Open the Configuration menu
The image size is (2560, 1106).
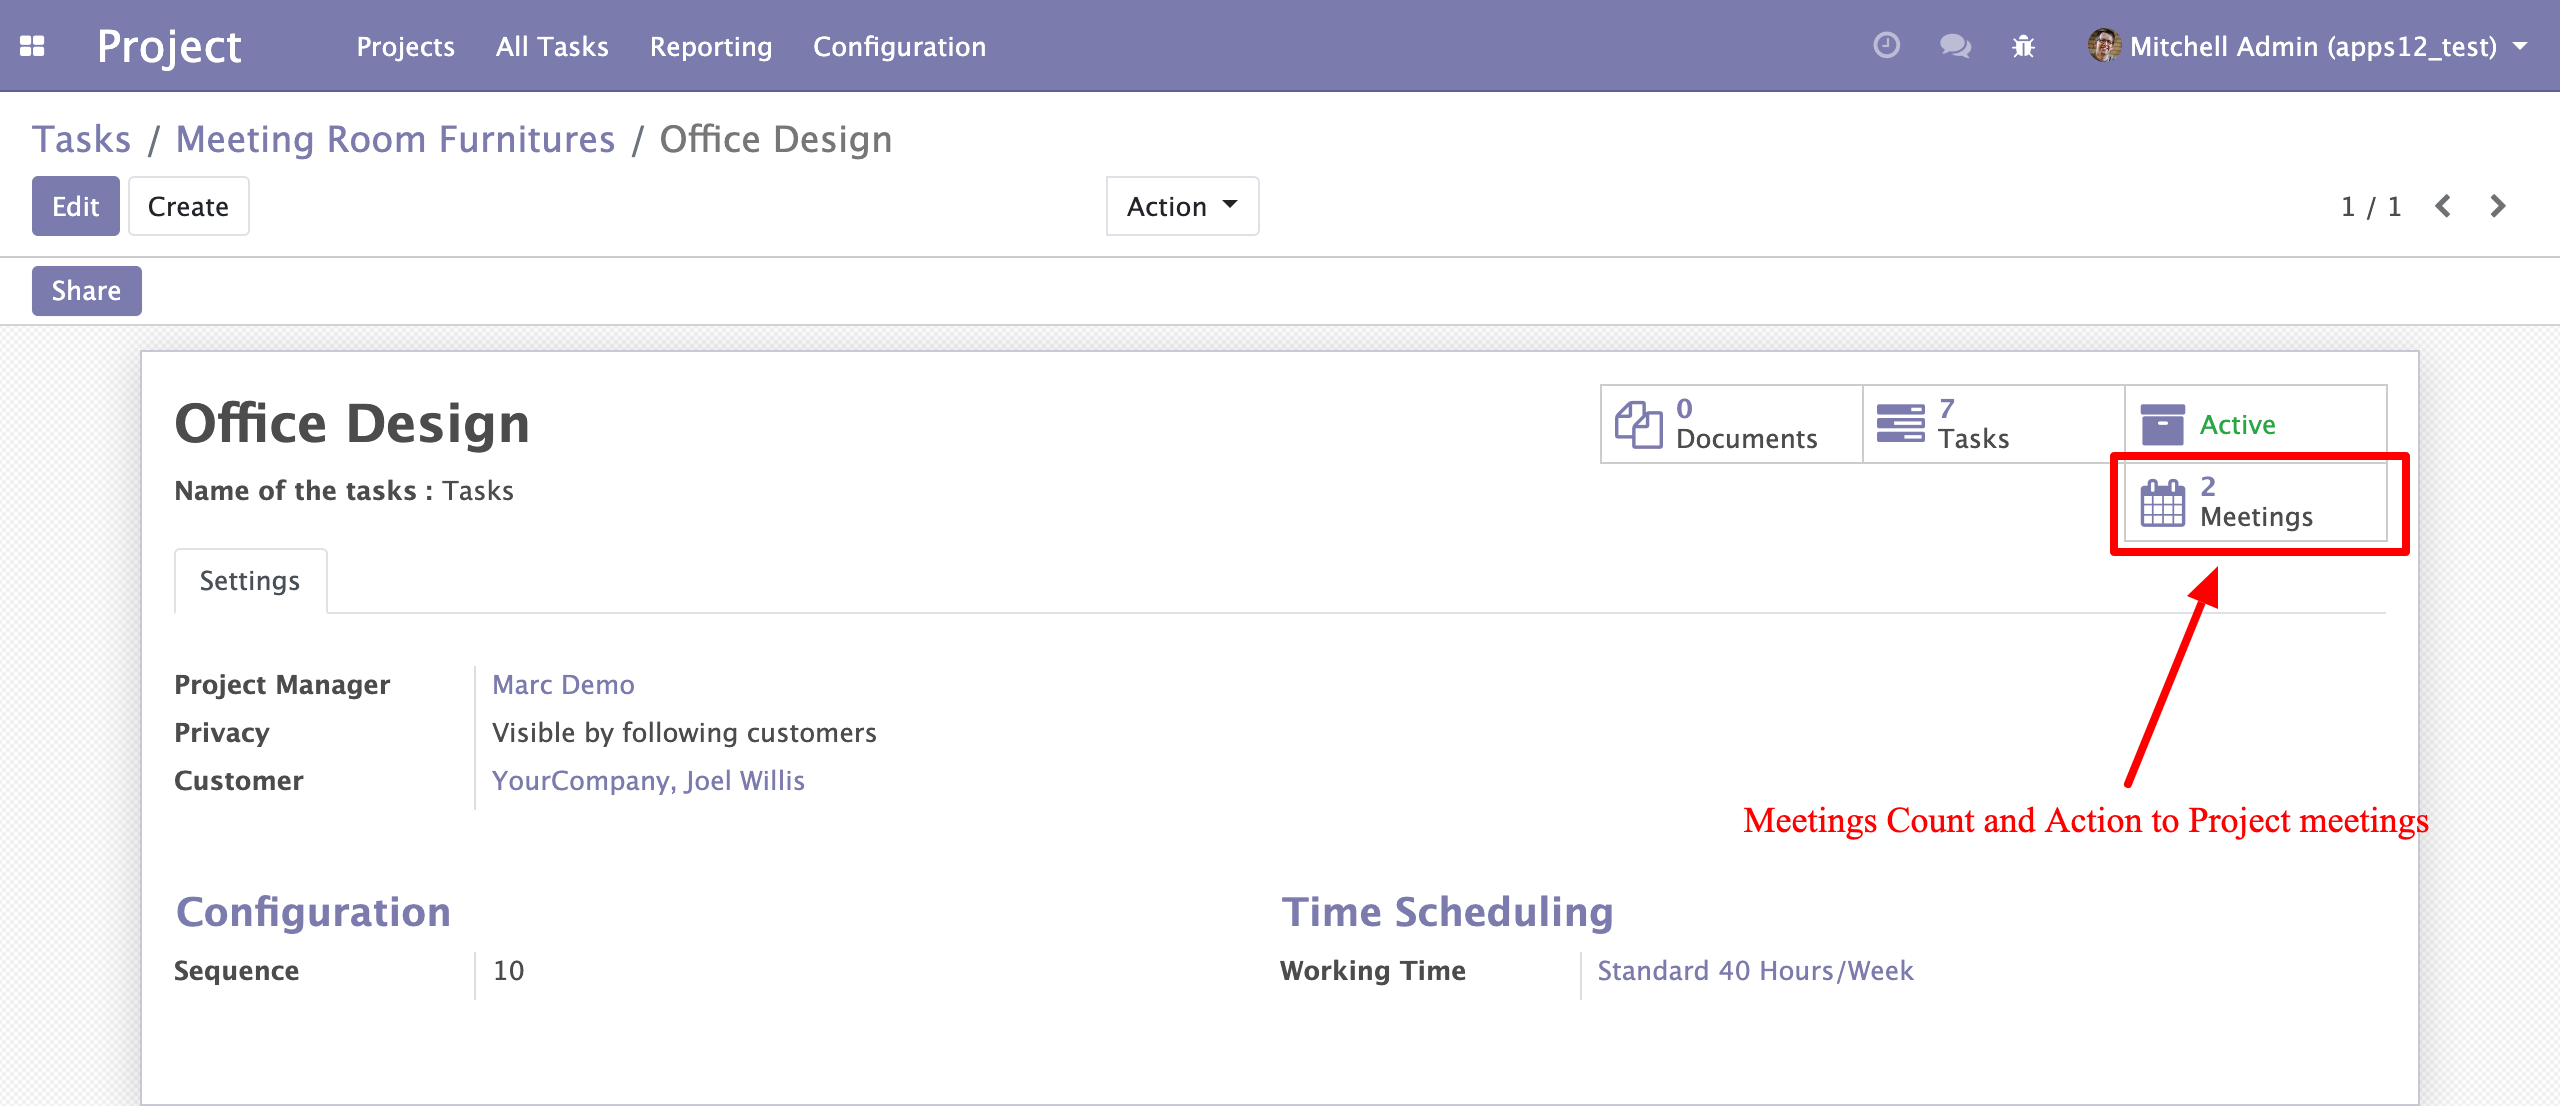(x=899, y=46)
